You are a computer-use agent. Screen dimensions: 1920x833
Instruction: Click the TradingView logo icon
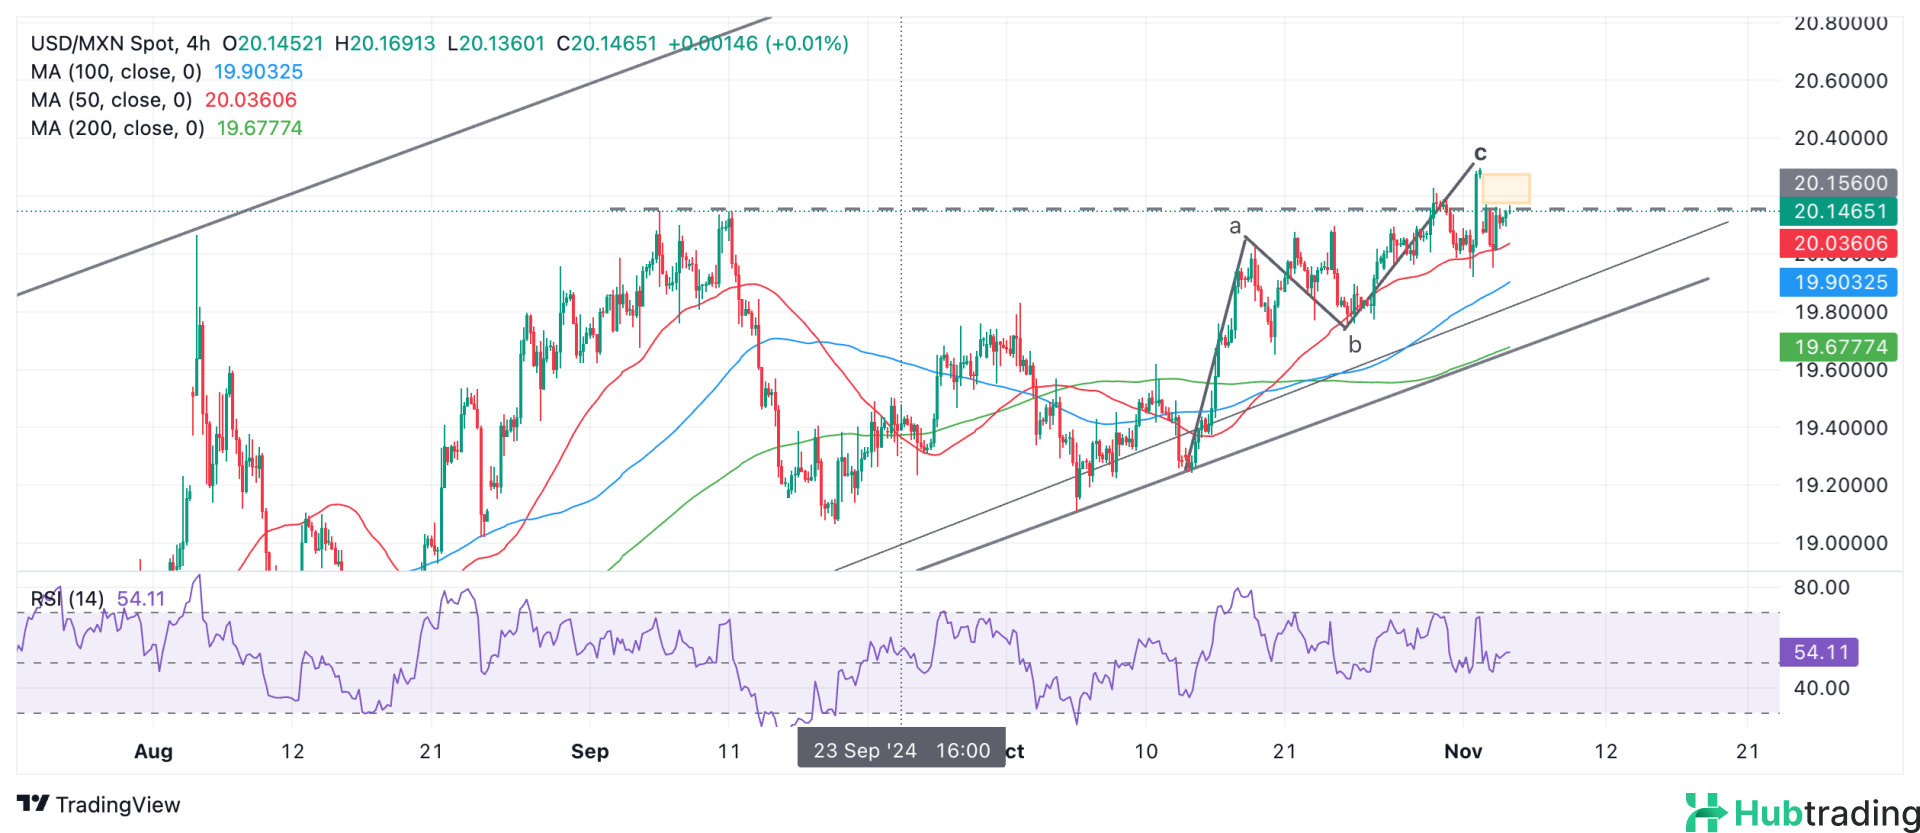(33, 804)
